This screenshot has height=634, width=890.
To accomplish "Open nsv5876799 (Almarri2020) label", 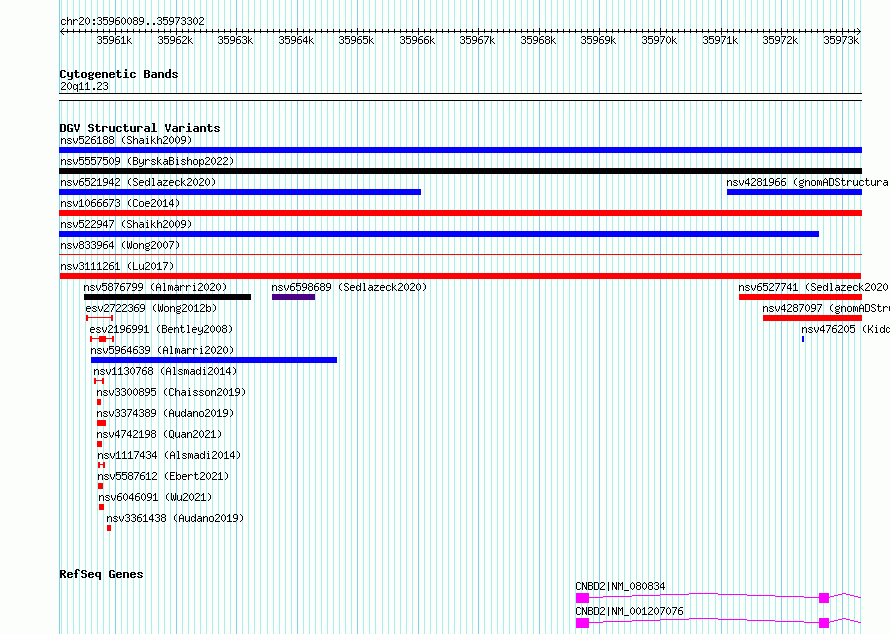I will click(x=155, y=287).
